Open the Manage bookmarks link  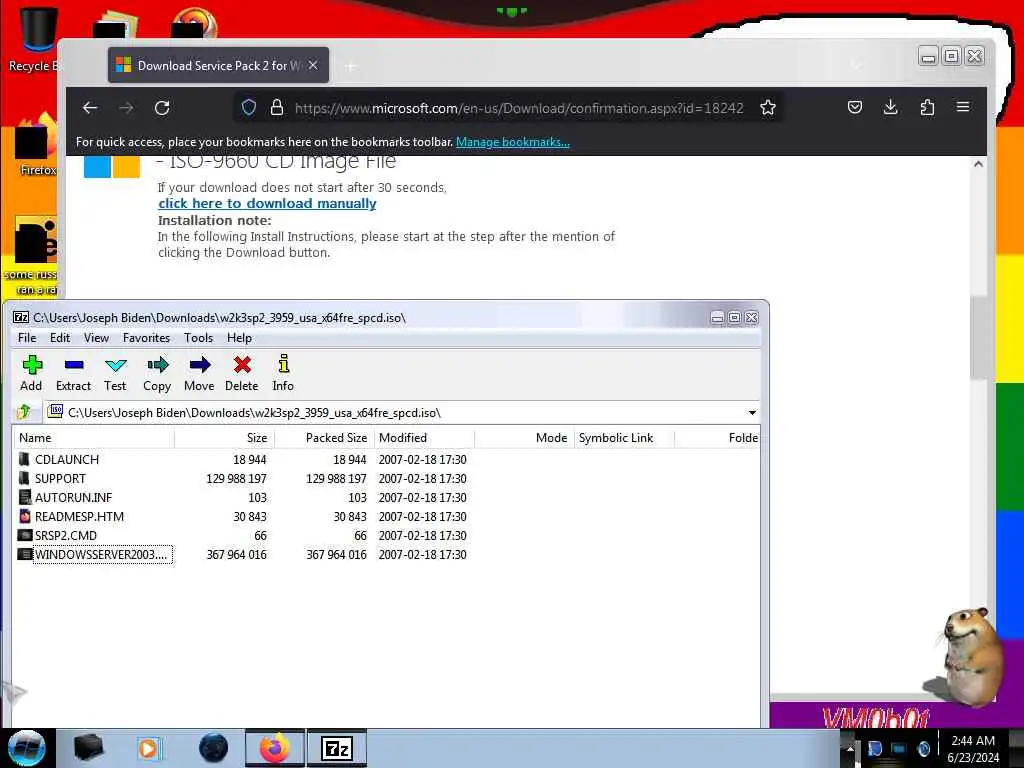tap(513, 142)
